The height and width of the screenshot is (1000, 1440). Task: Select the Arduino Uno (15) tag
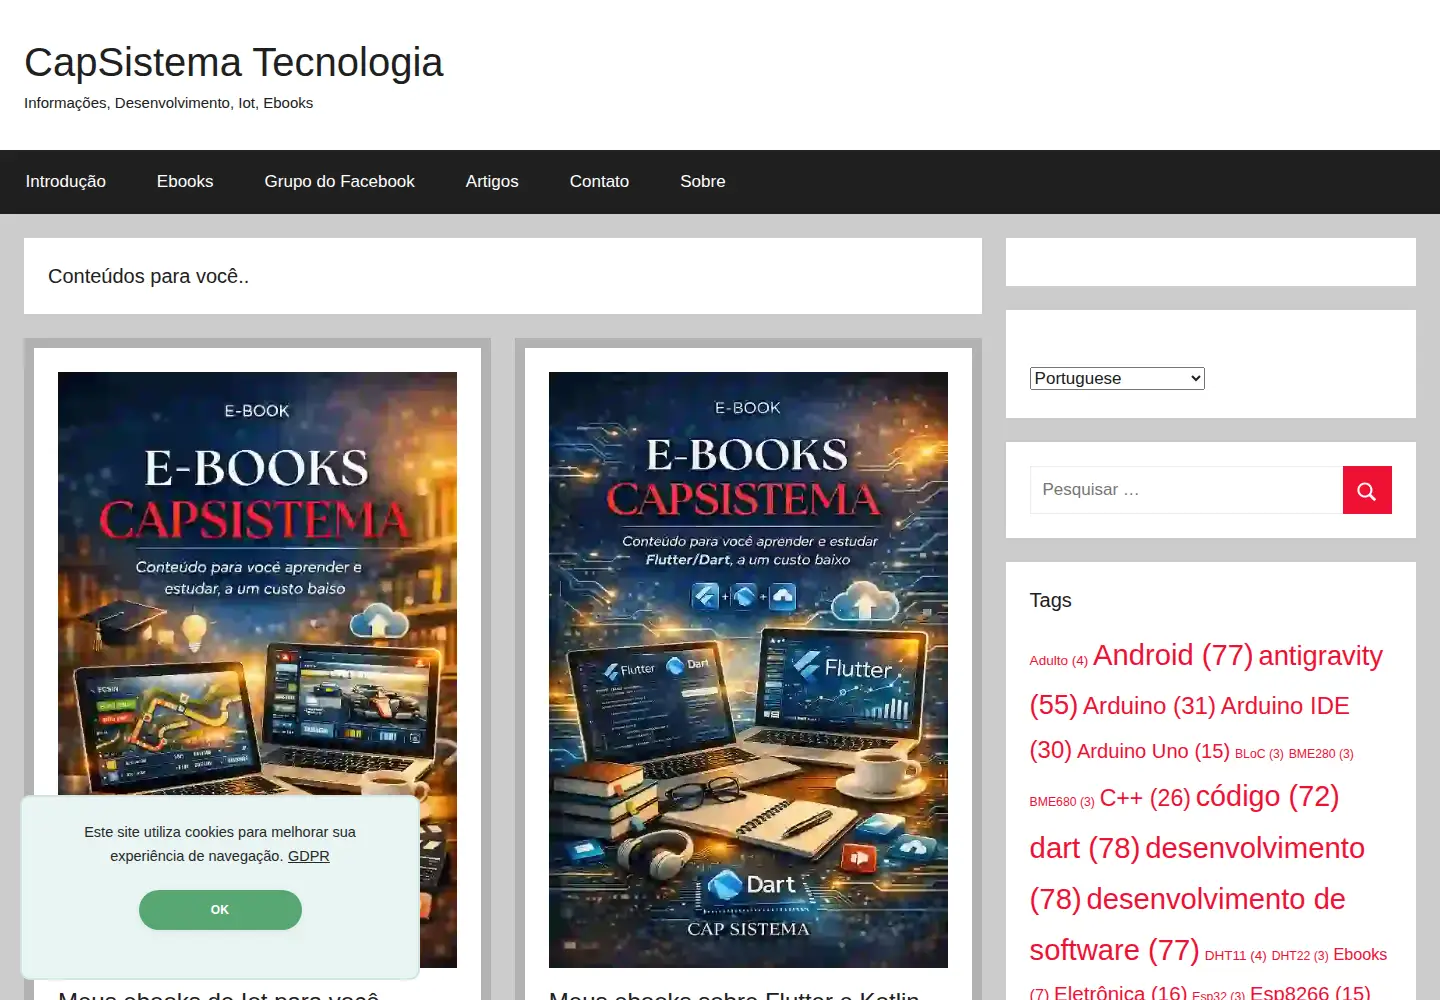pyautogui.click(x=1153, y=751)
